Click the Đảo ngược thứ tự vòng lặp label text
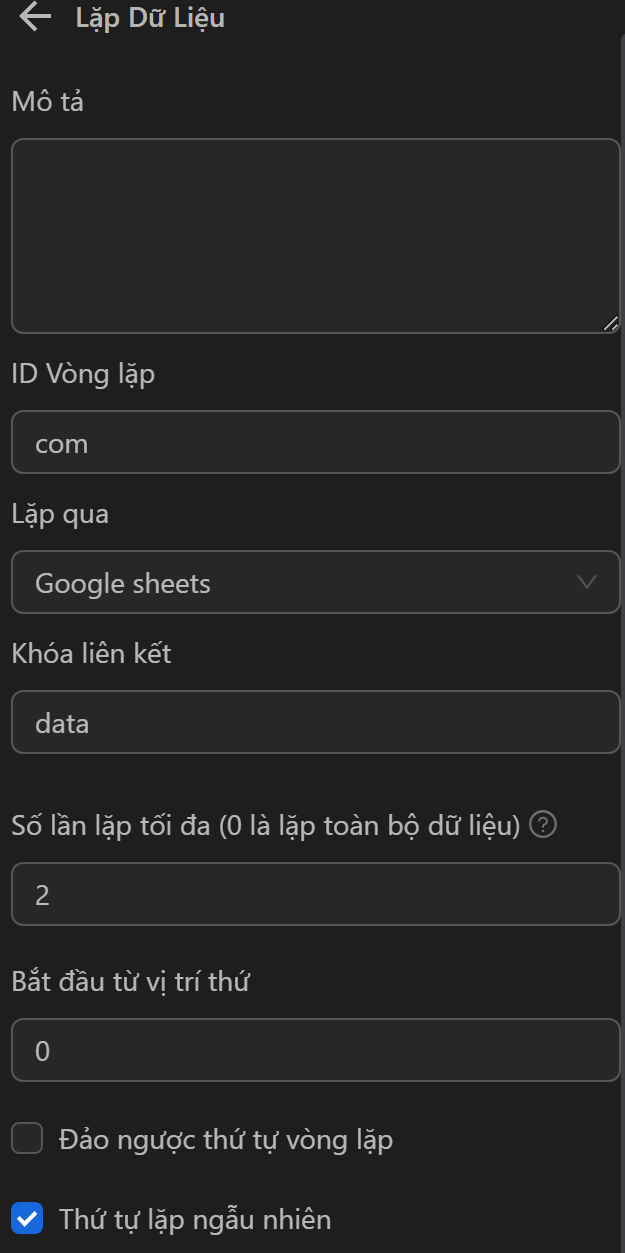The width and height of the screenshot is (625, 1253). tap(226, 1139)
